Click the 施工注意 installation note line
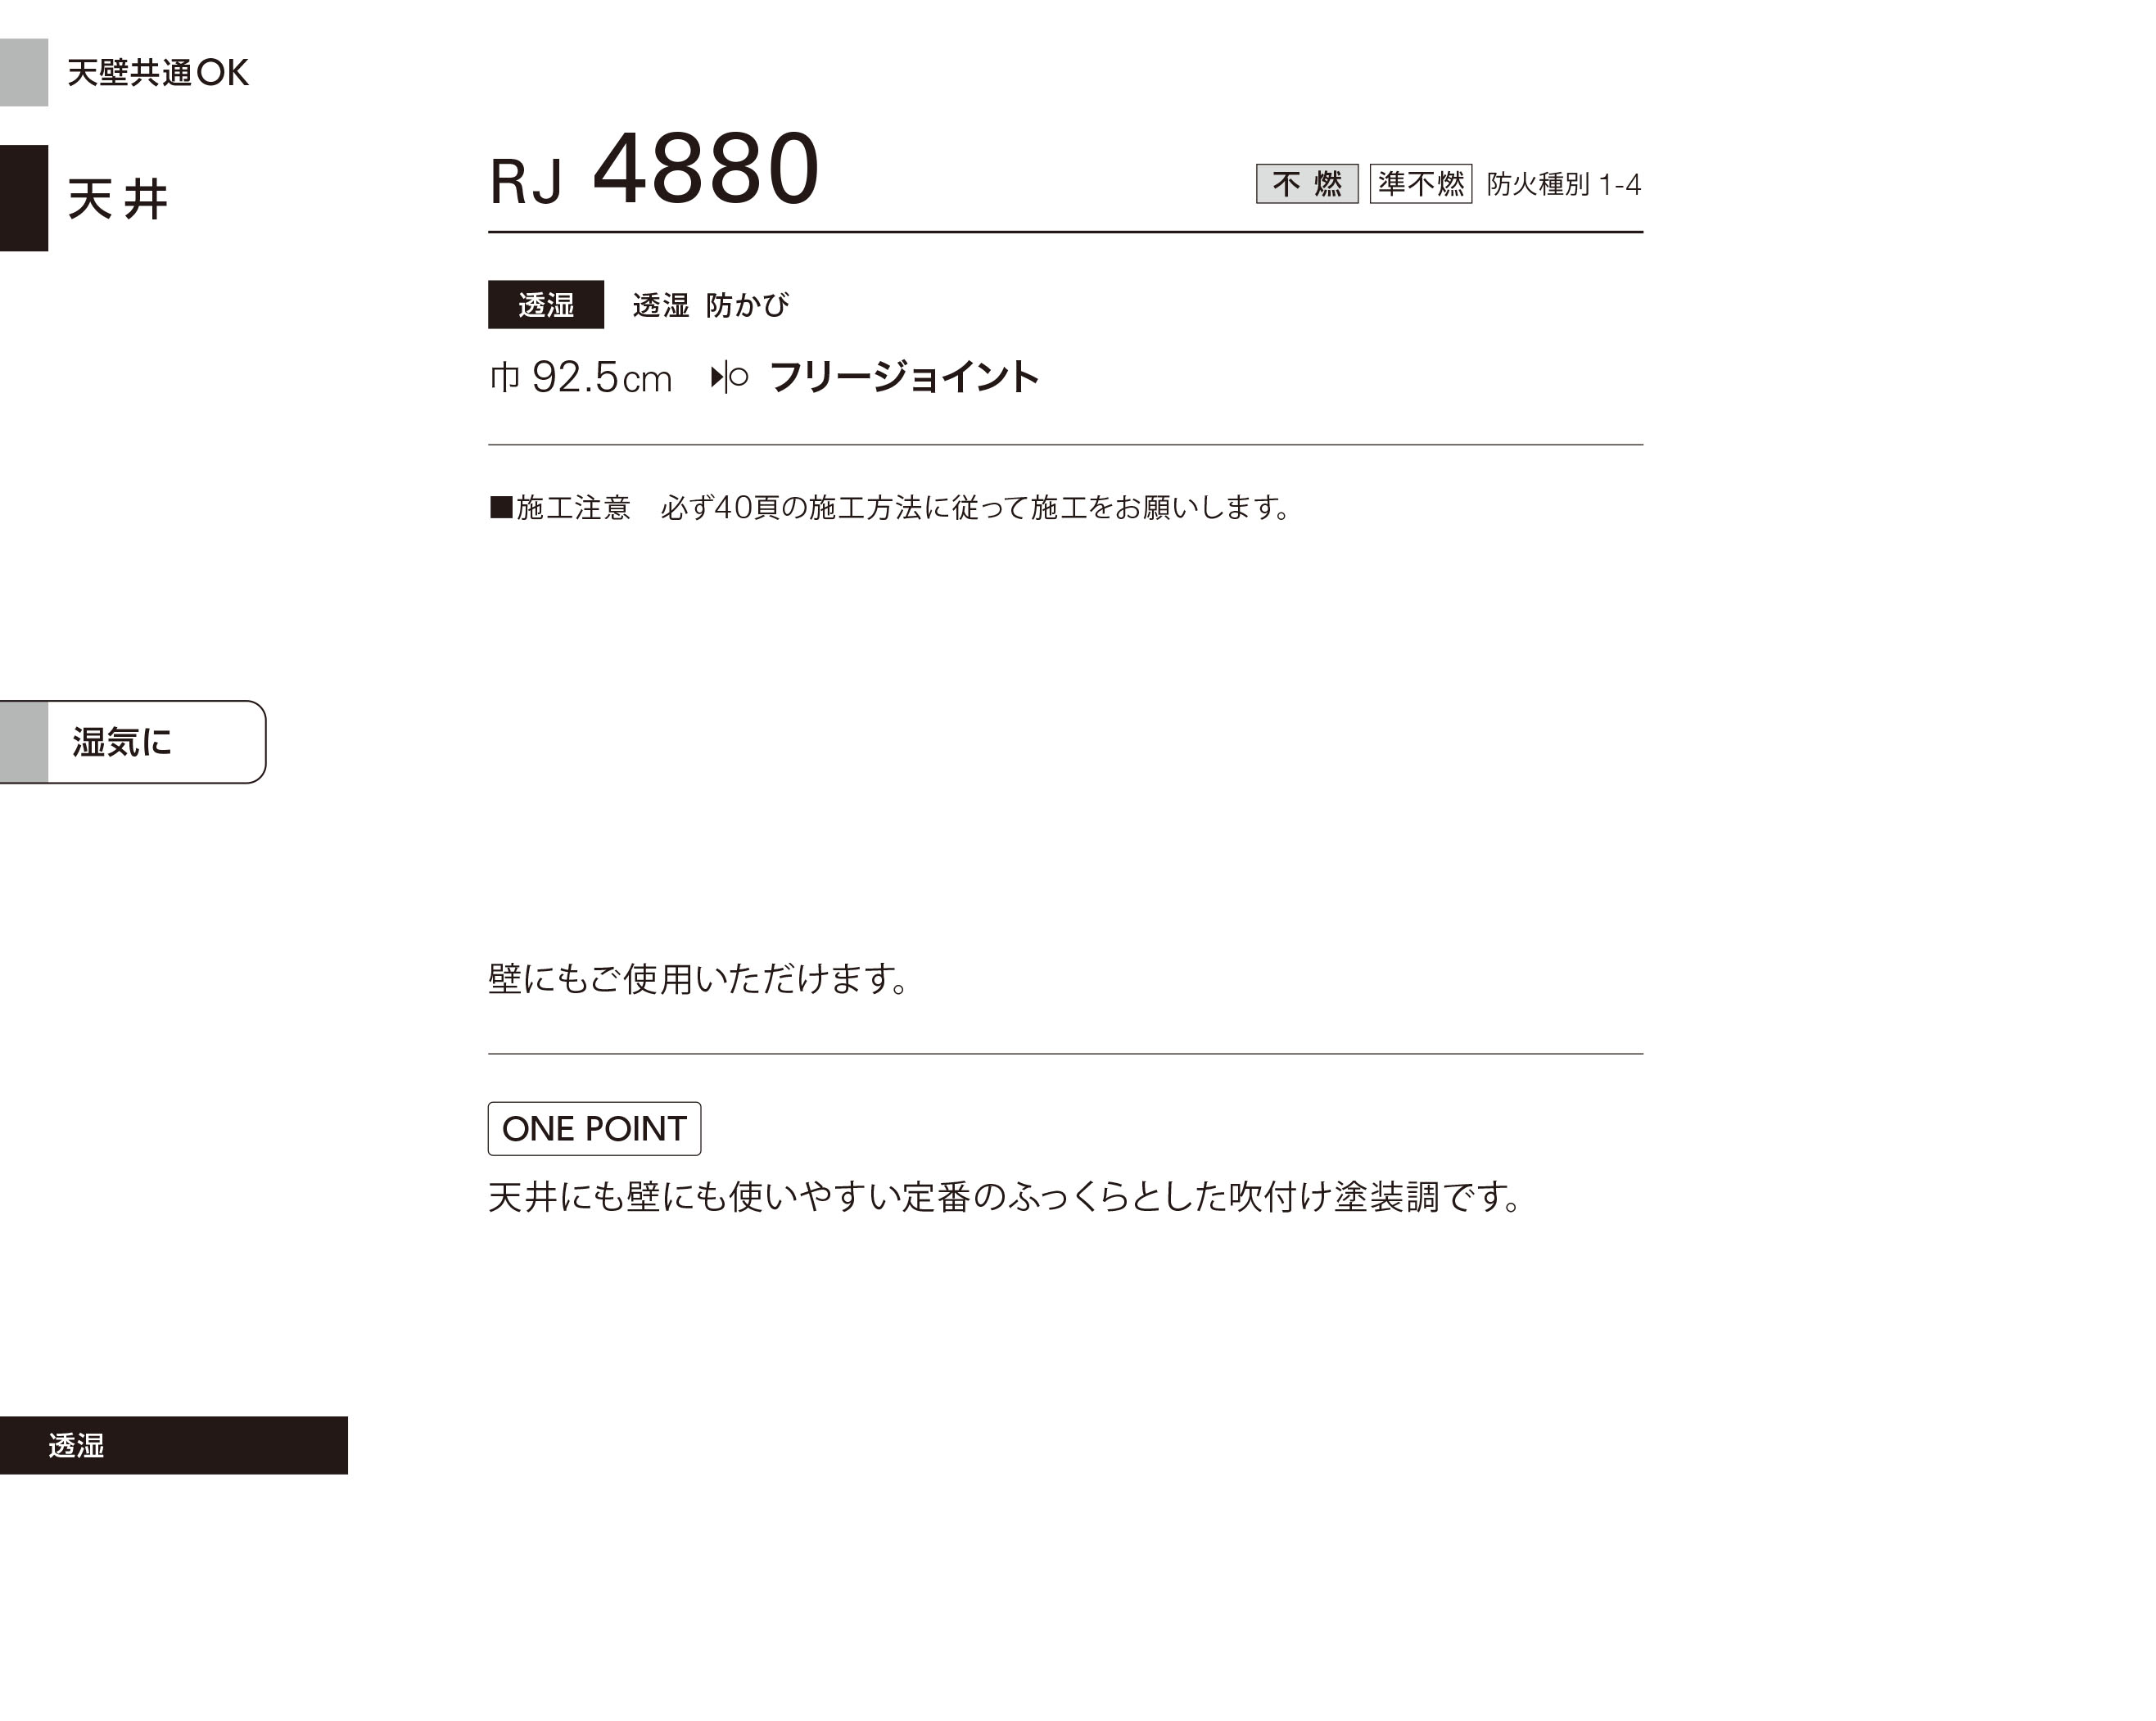The width and height of the screenshot is (2156, 1721). (x=890, y=507)
